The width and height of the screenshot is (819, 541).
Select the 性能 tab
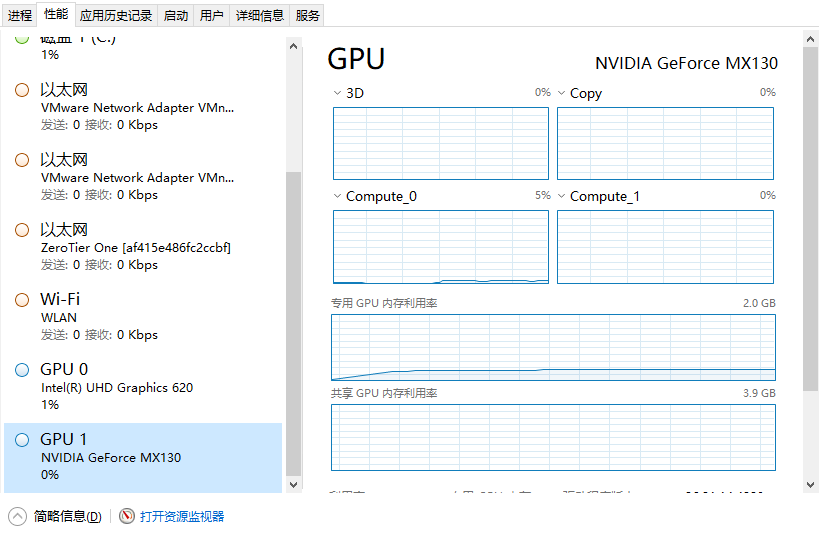click(x=56, y=14)
